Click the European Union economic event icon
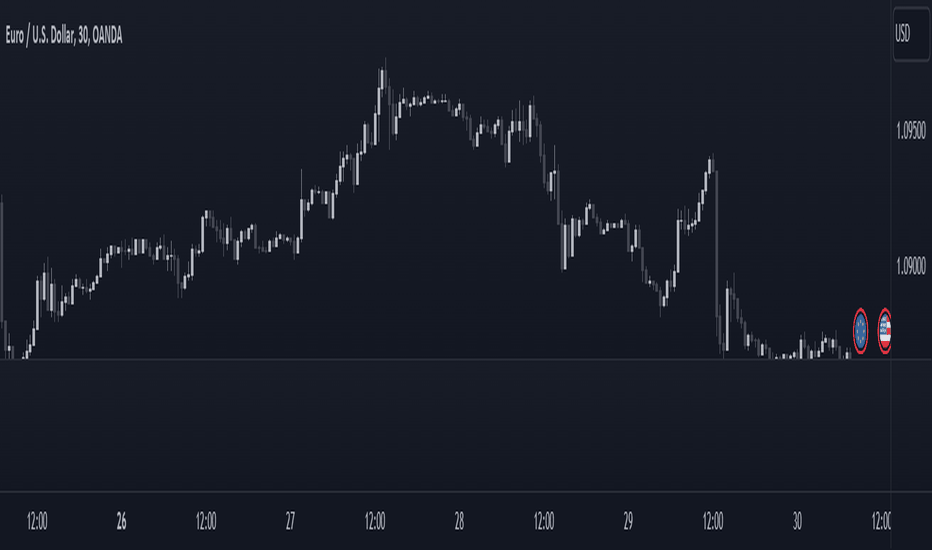This screenshot has width=932, height=550. [860, 331]
